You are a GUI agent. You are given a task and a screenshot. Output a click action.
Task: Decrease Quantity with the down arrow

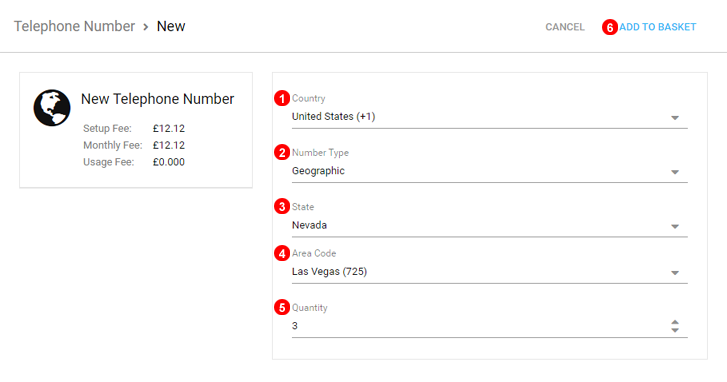[x=675, y=330]
